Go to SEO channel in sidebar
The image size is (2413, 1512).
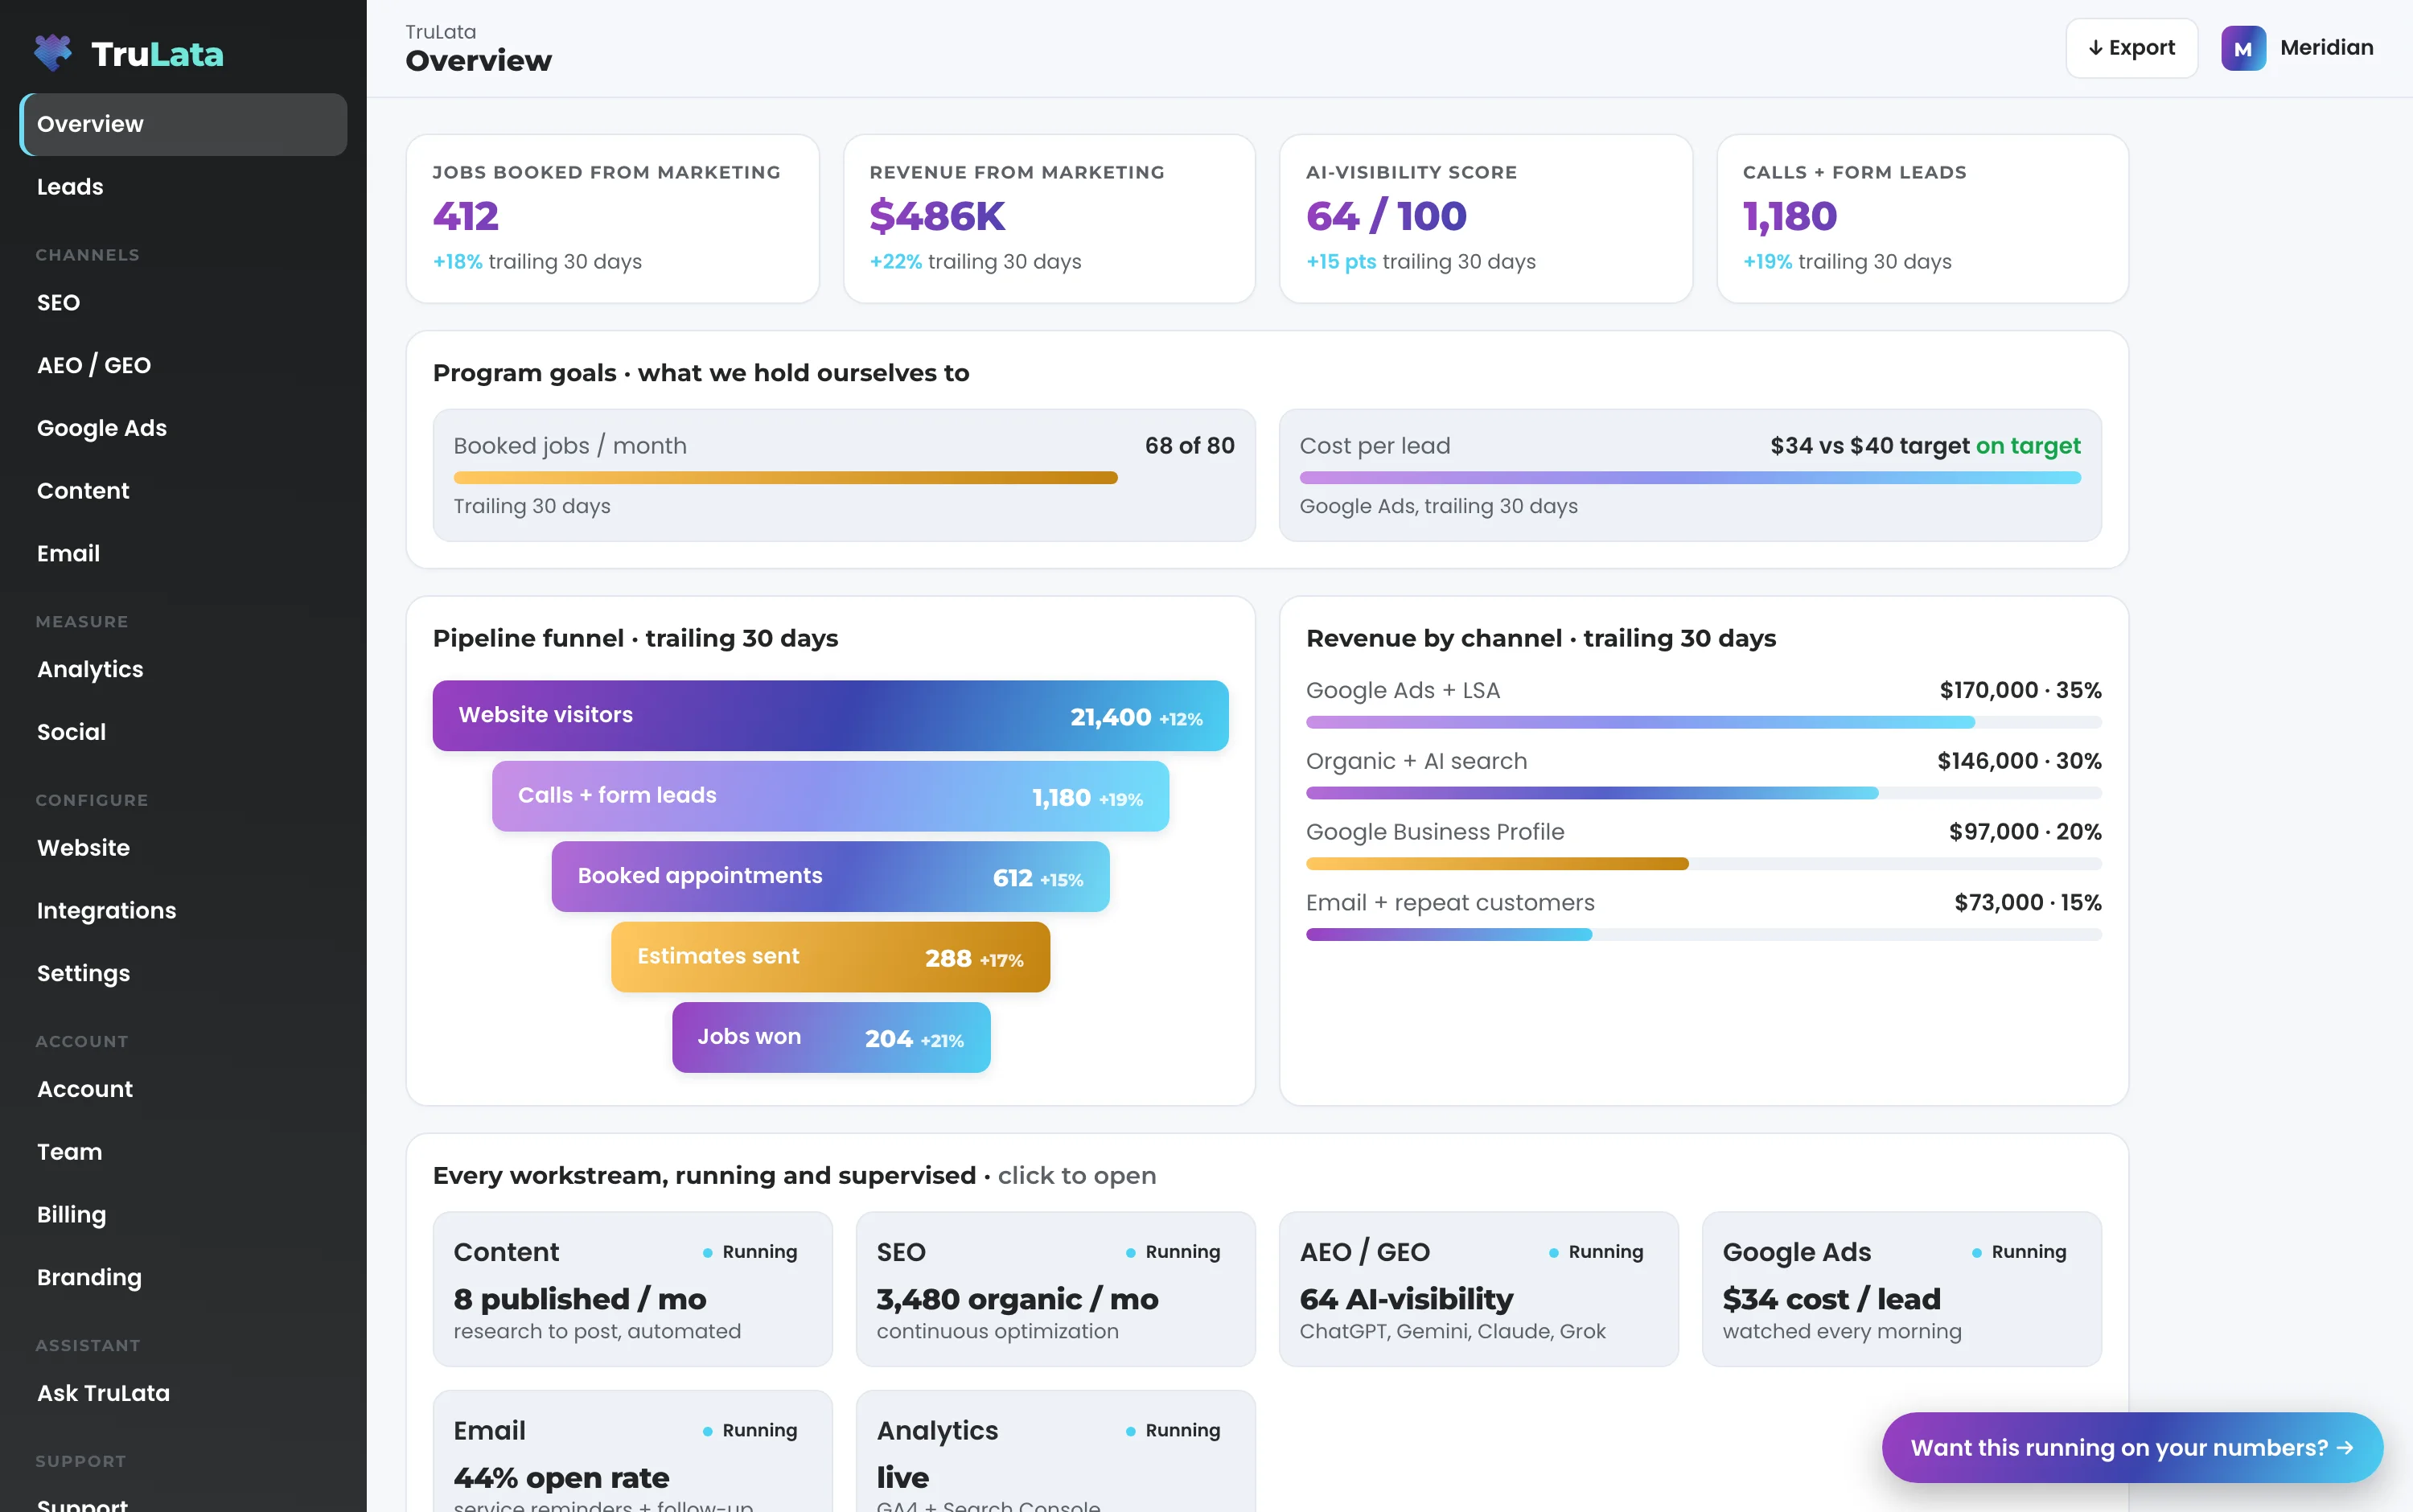pos(183,303)
